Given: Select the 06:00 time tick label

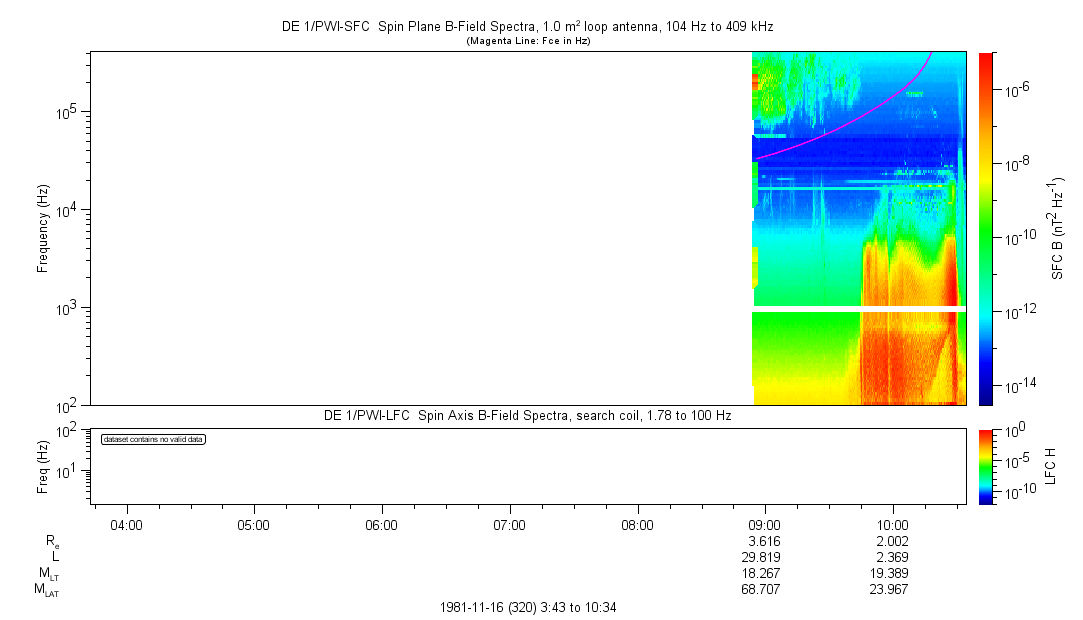Looking at the screenshot, I should pos(382,525).
